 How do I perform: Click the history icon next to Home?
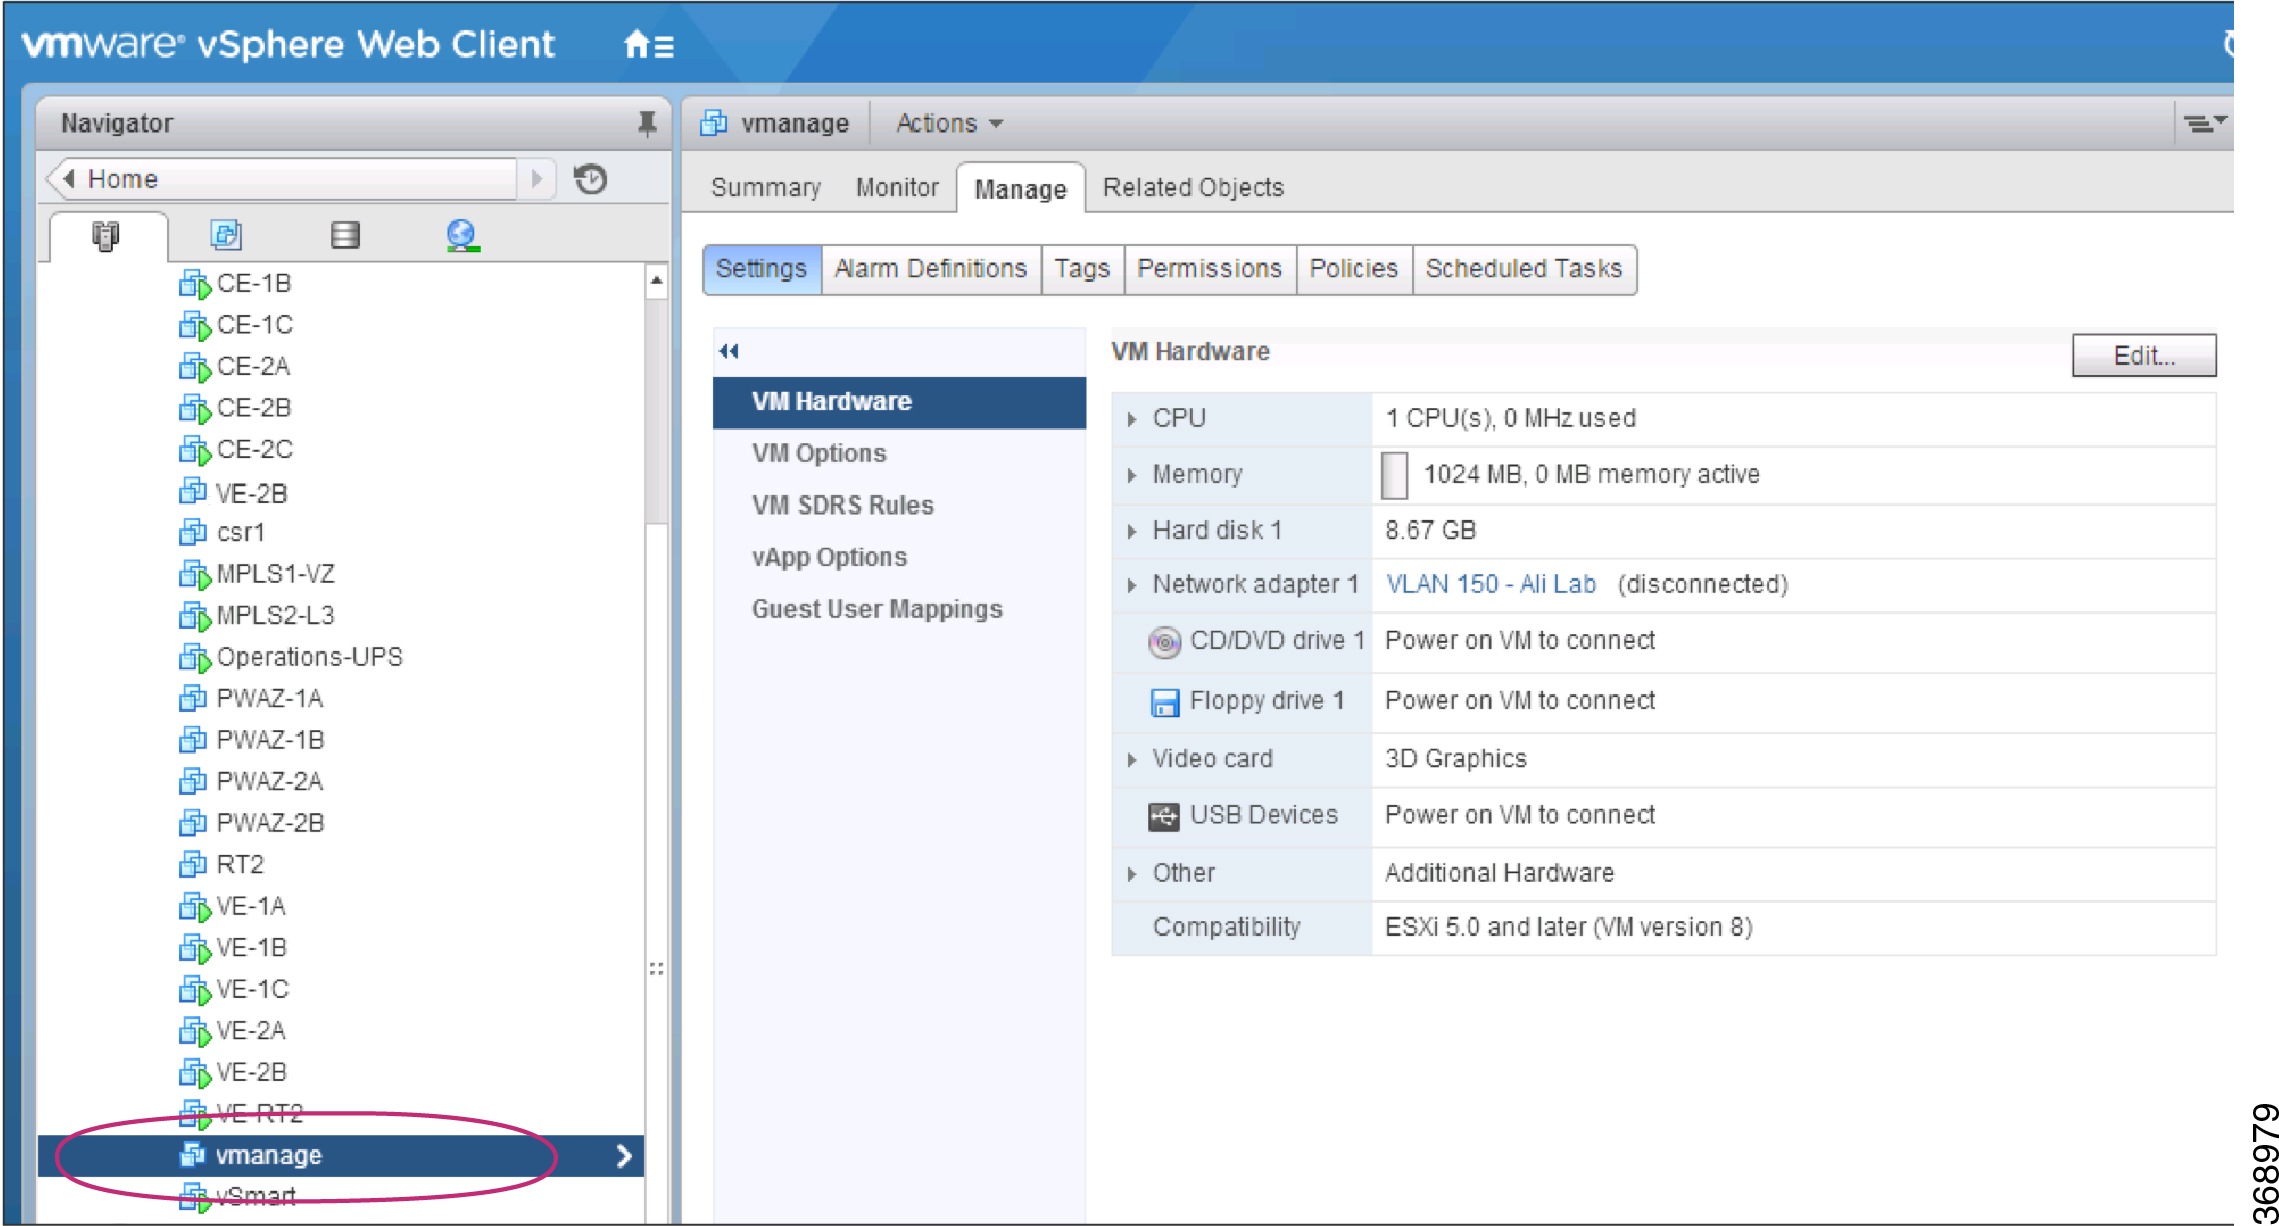pos(592,178)
